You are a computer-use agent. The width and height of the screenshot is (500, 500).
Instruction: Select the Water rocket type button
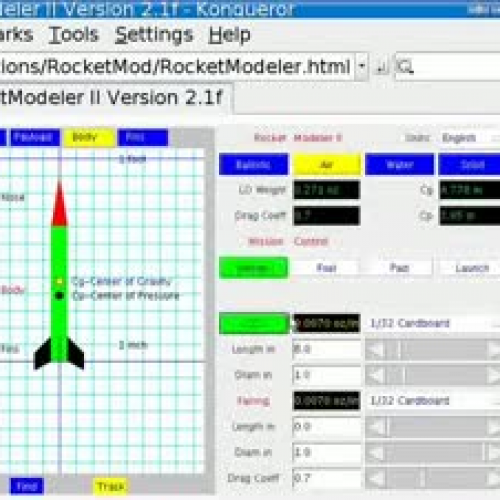pyautogui.click(x=400, y=164)
